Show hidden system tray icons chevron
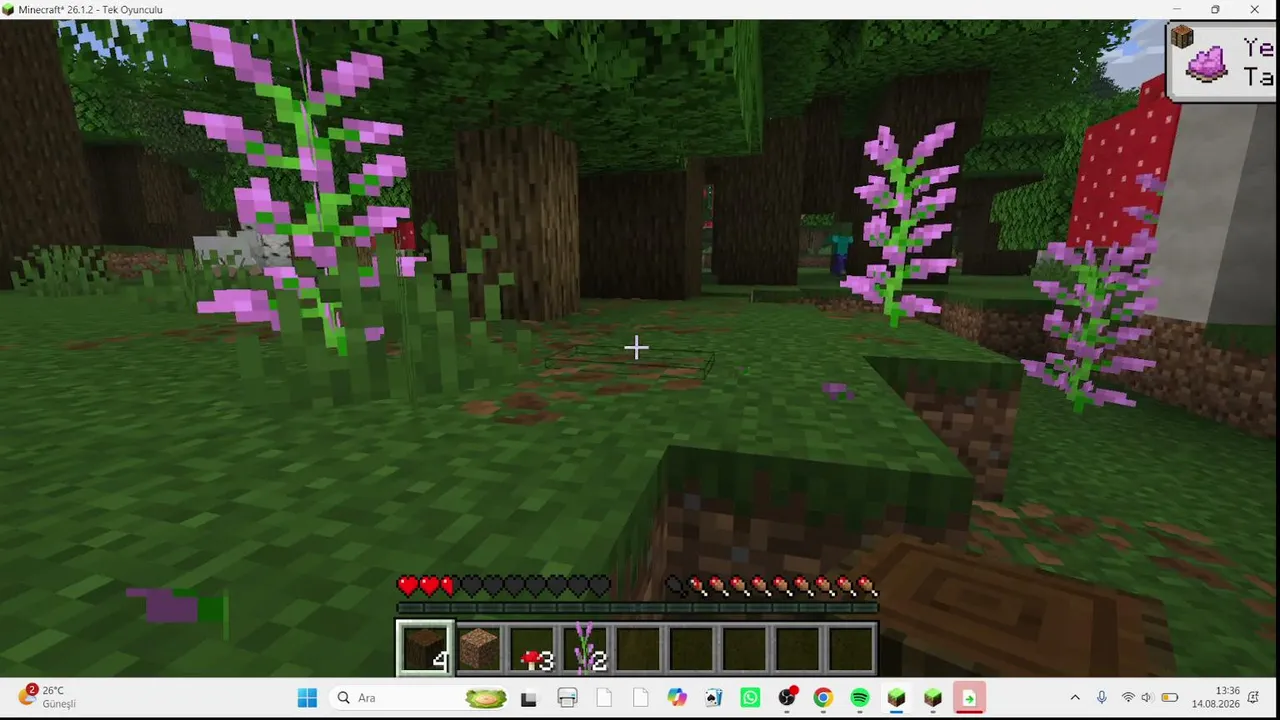 [1075, 698]
